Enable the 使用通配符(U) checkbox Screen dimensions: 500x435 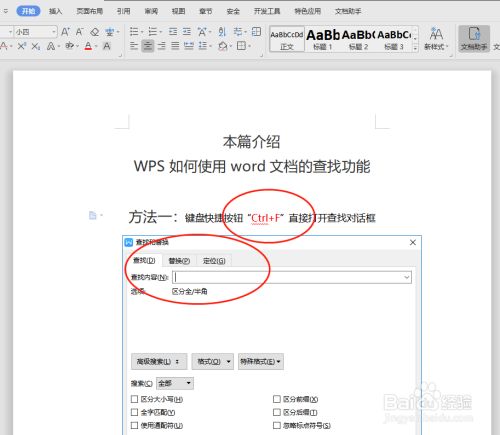tap(134, 426)
